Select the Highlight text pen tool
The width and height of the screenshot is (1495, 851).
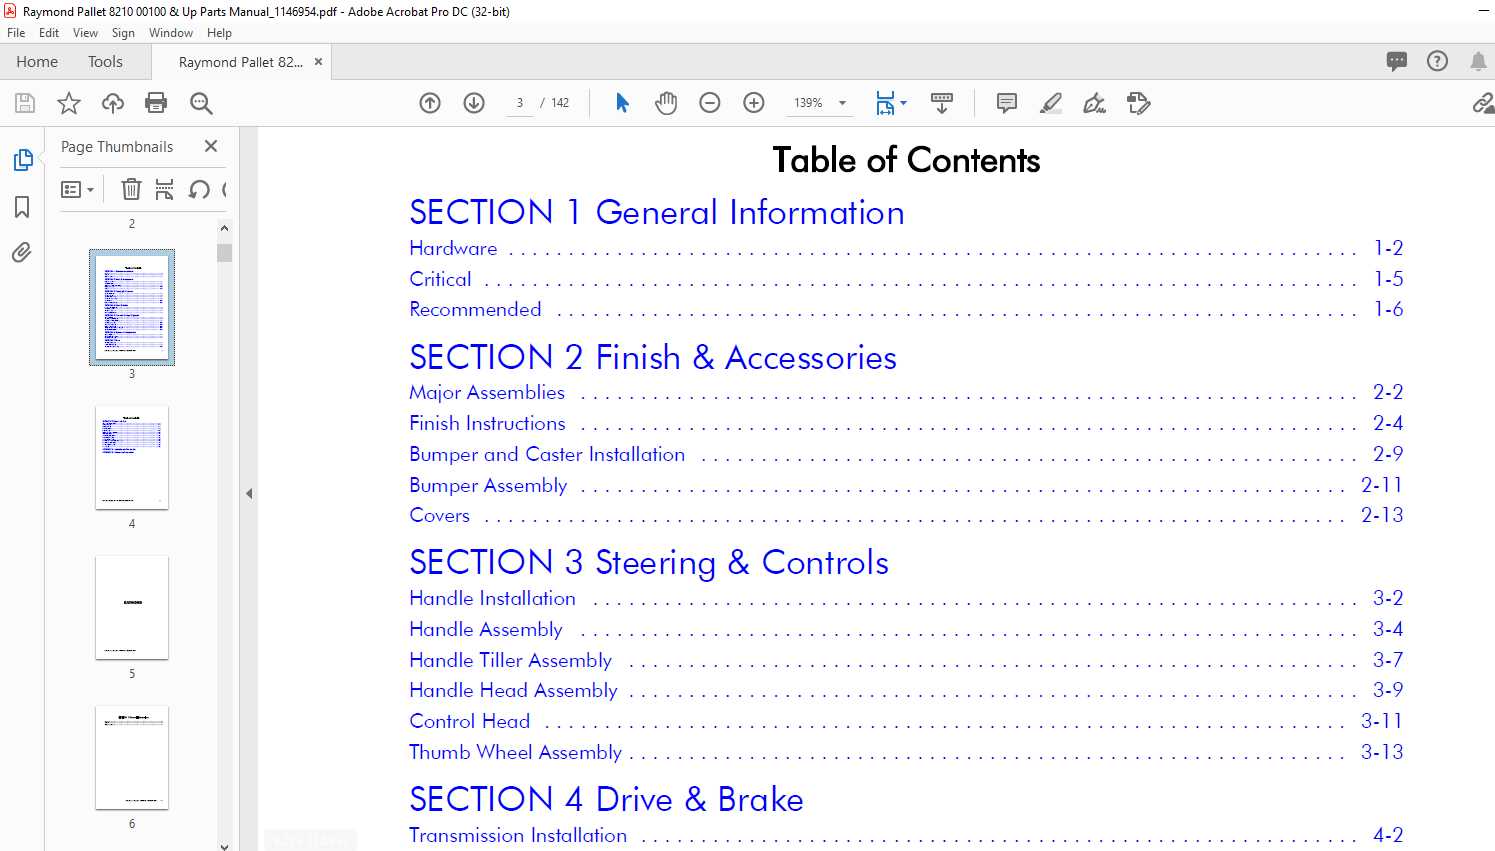point(1051,103)
